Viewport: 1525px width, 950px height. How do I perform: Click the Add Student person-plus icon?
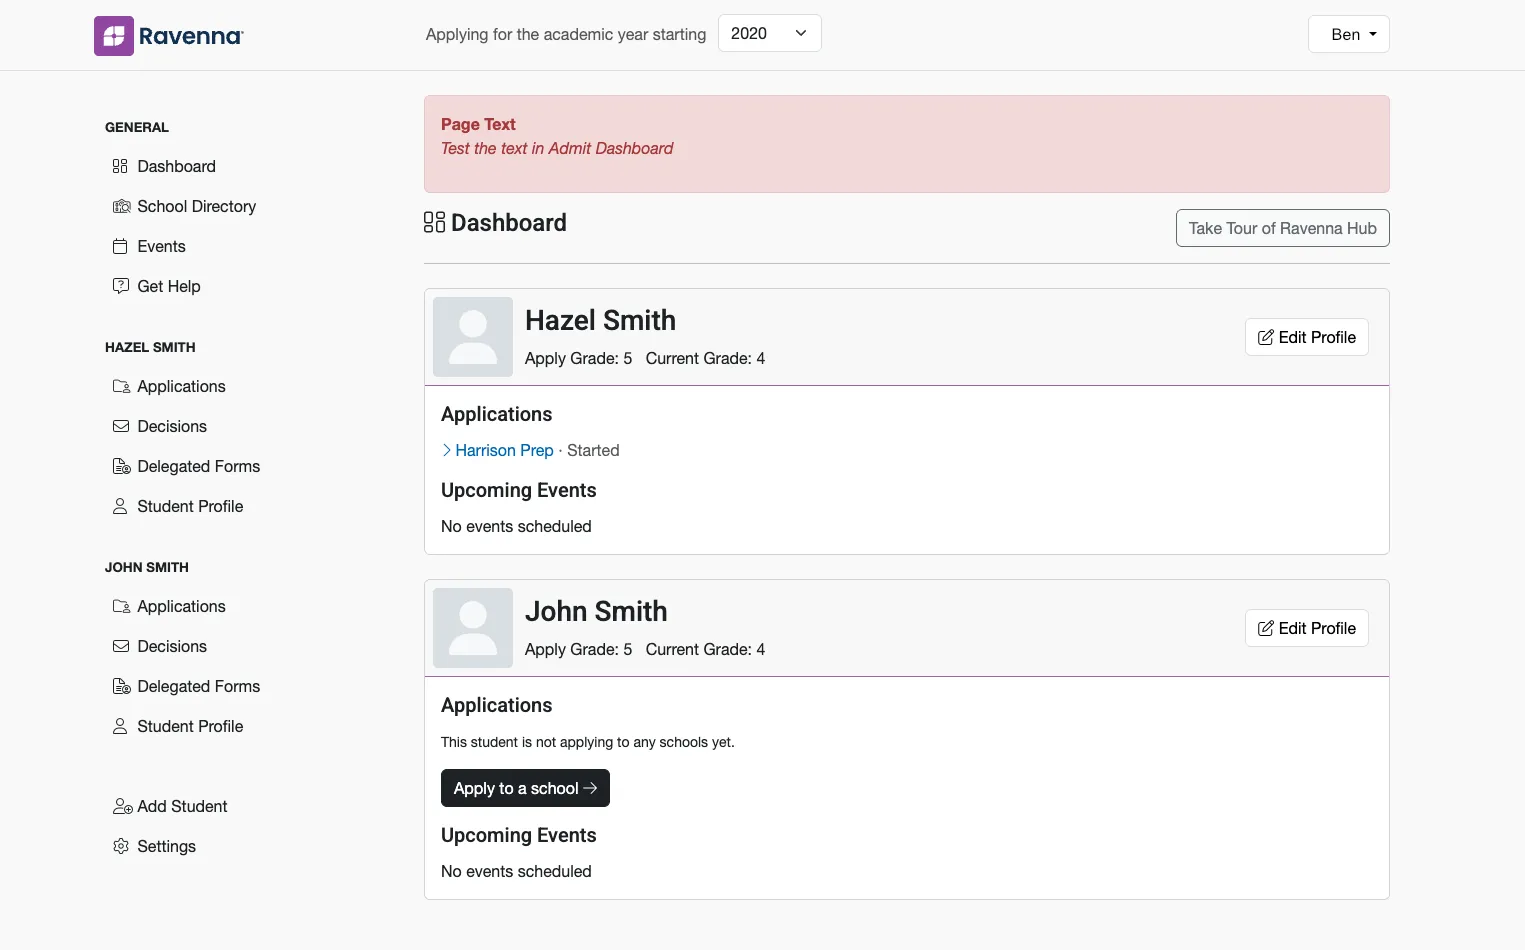pyautogui.click(x=121, y=806)
